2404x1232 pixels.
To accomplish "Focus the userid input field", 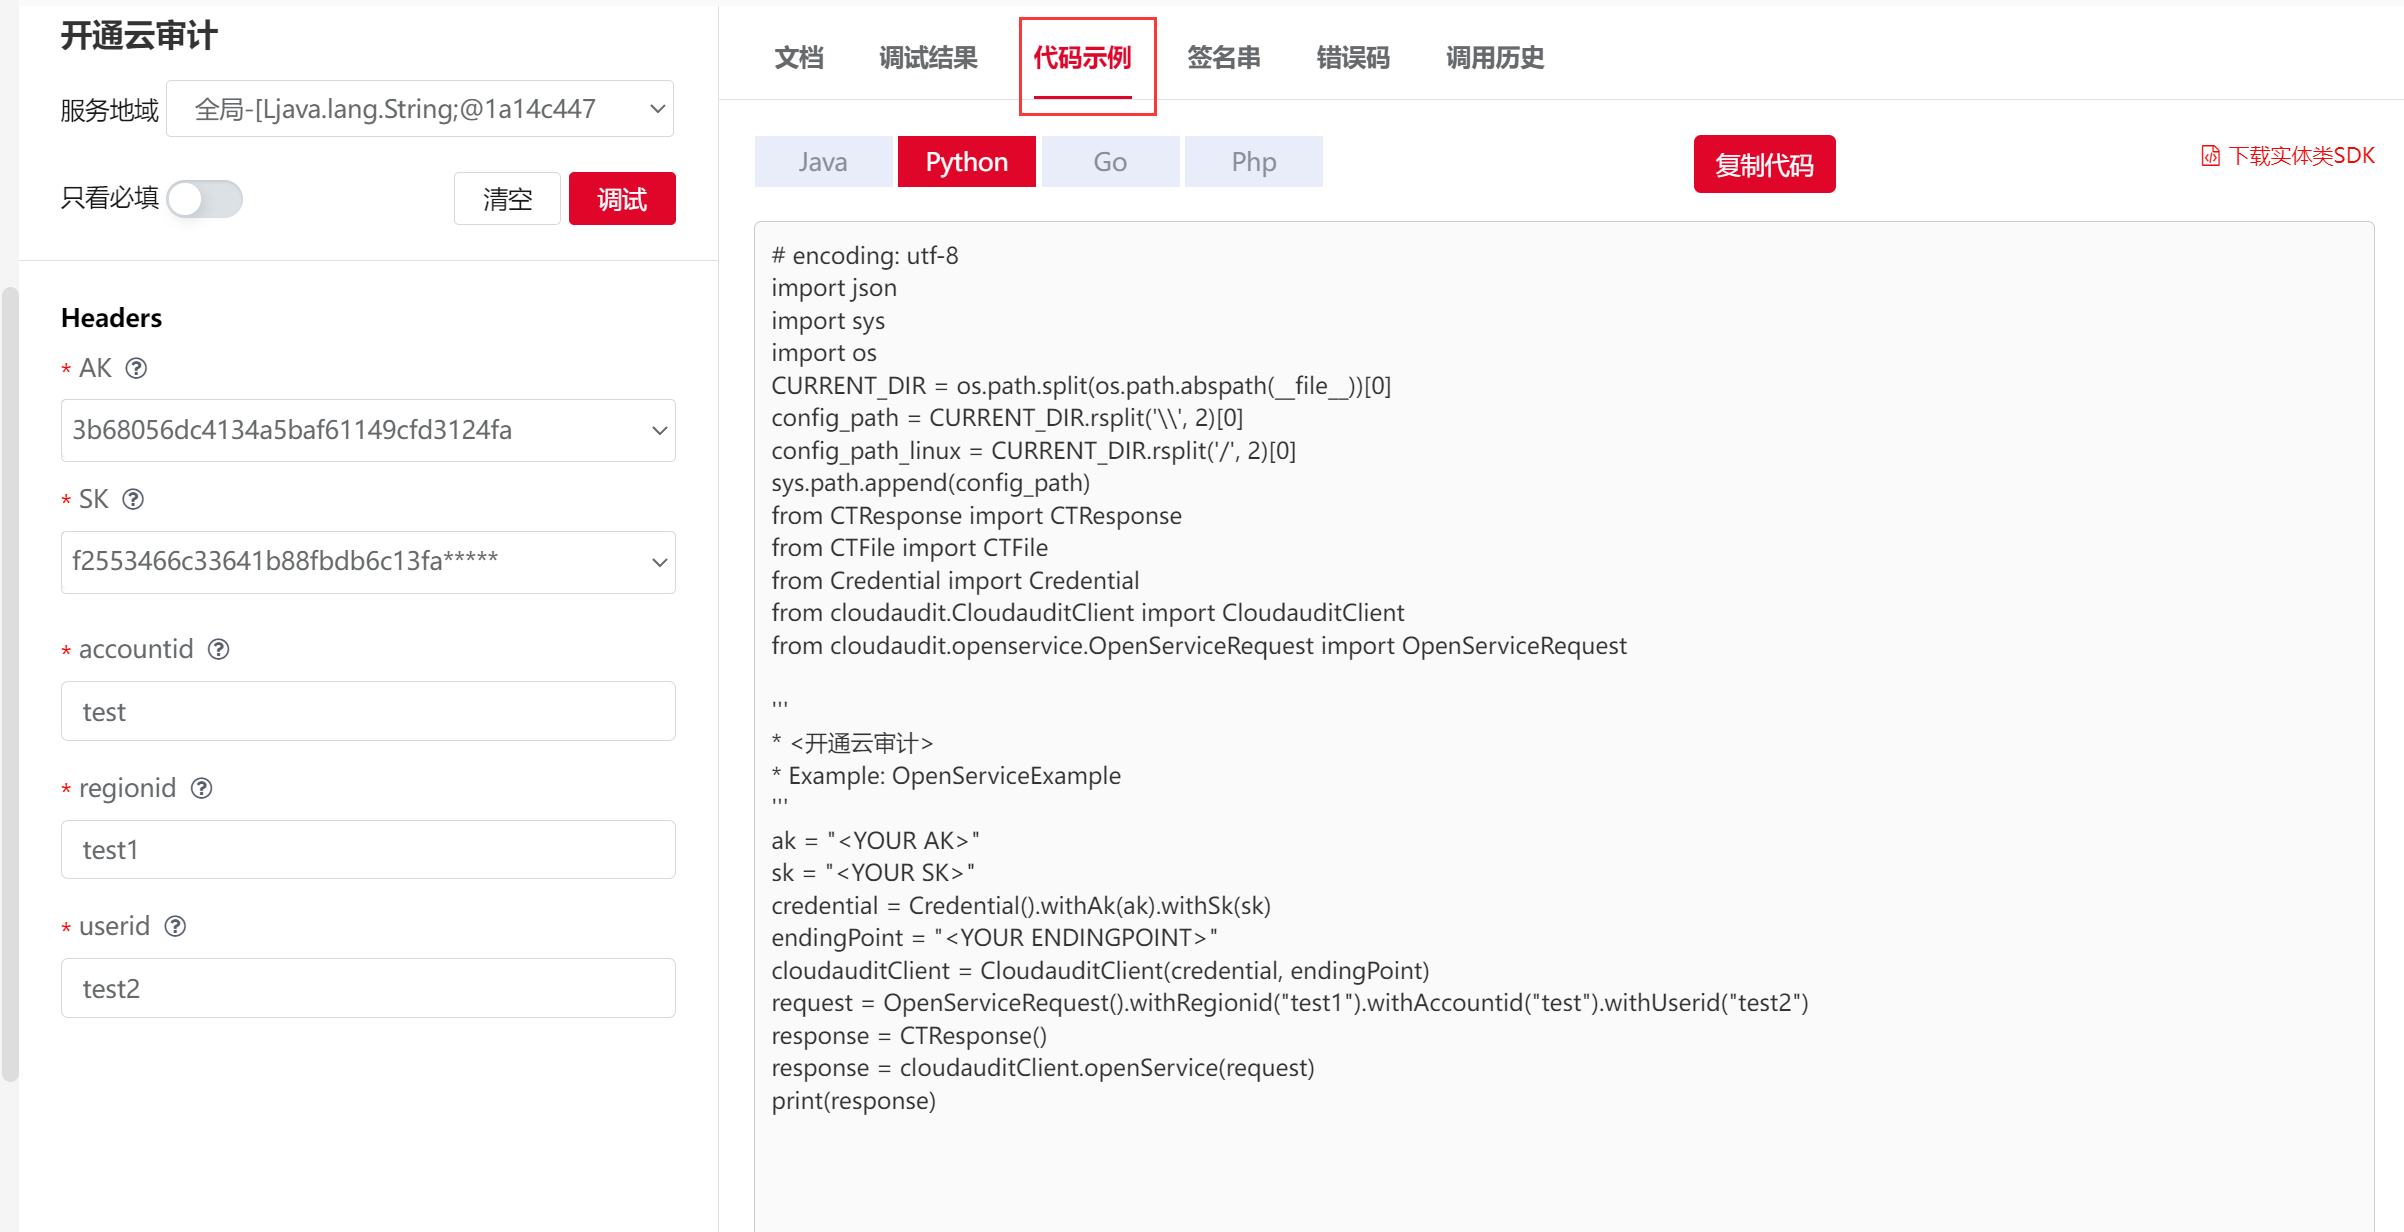I will [x=368, y=988].
